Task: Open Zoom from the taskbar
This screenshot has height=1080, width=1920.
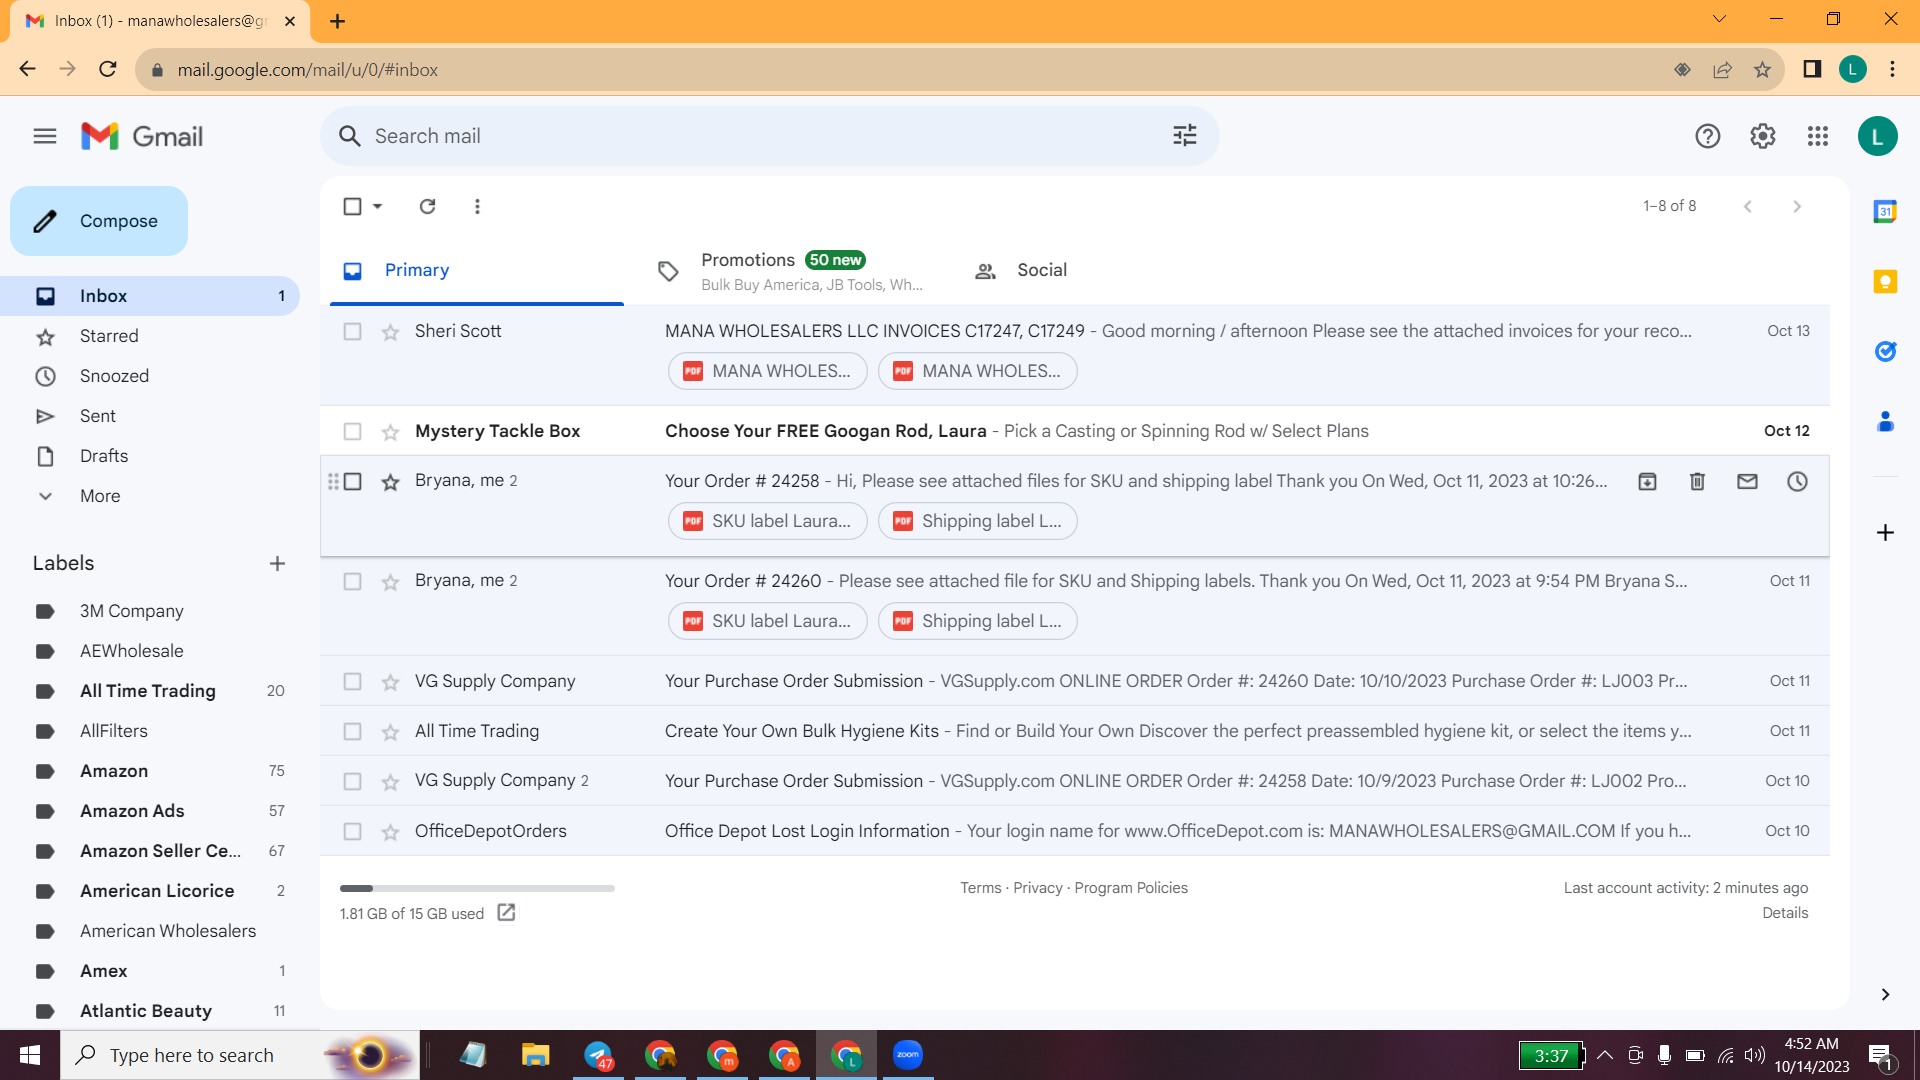Action: click(908, 1055)
